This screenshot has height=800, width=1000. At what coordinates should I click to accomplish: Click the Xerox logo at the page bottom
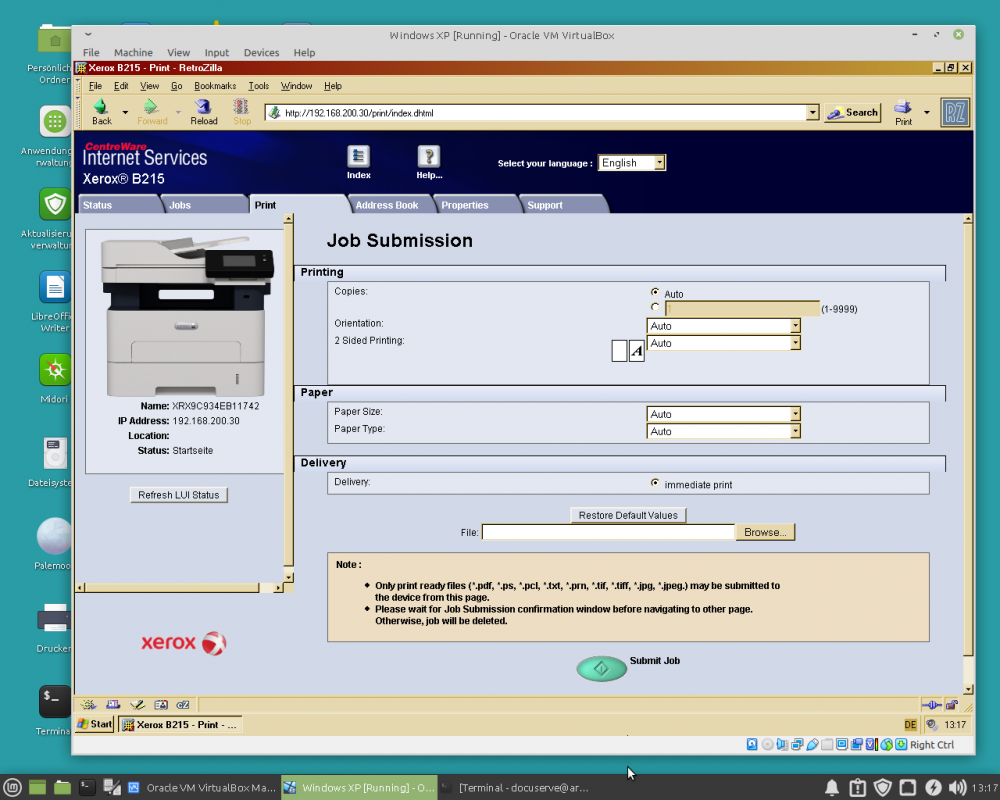coord(183,643)
